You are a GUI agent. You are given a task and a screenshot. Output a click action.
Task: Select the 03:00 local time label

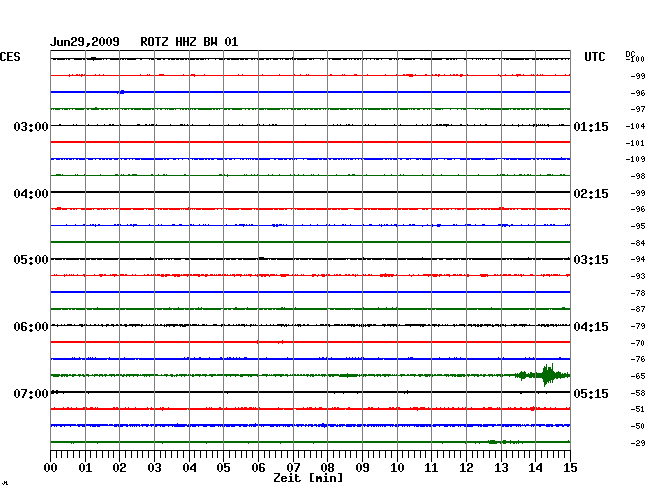[31, 126]
